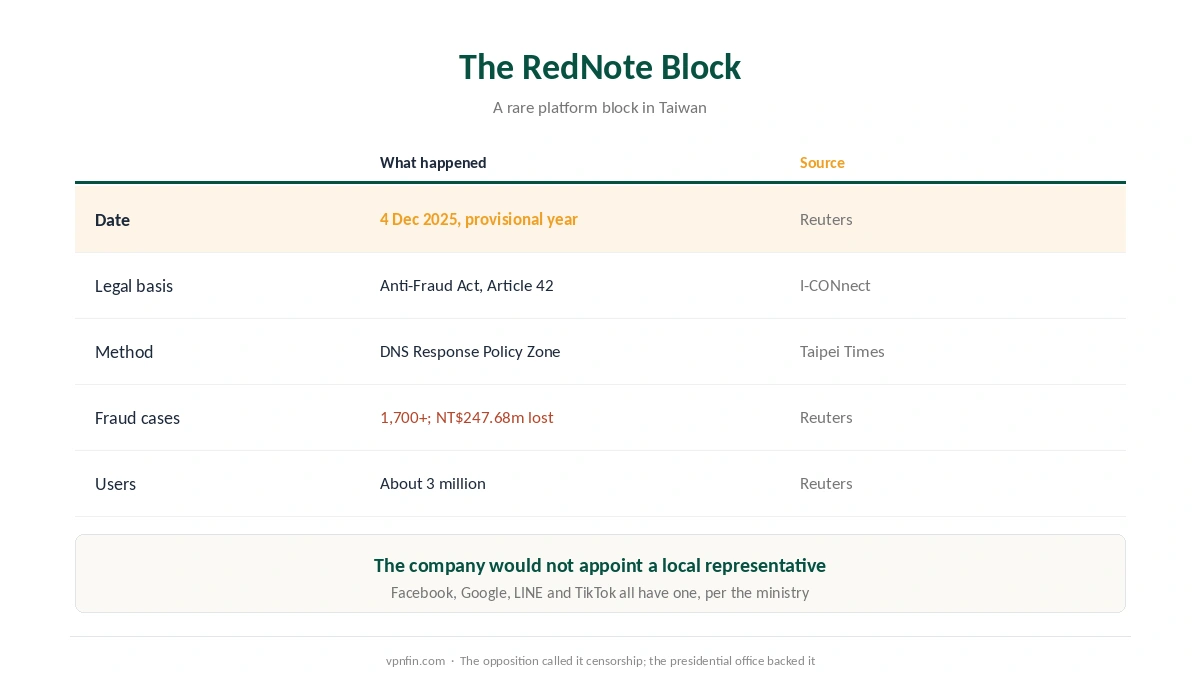Click Reuters source in Fraud cases row
Viewport: 1200px width, 680px height.
[826, 417]
